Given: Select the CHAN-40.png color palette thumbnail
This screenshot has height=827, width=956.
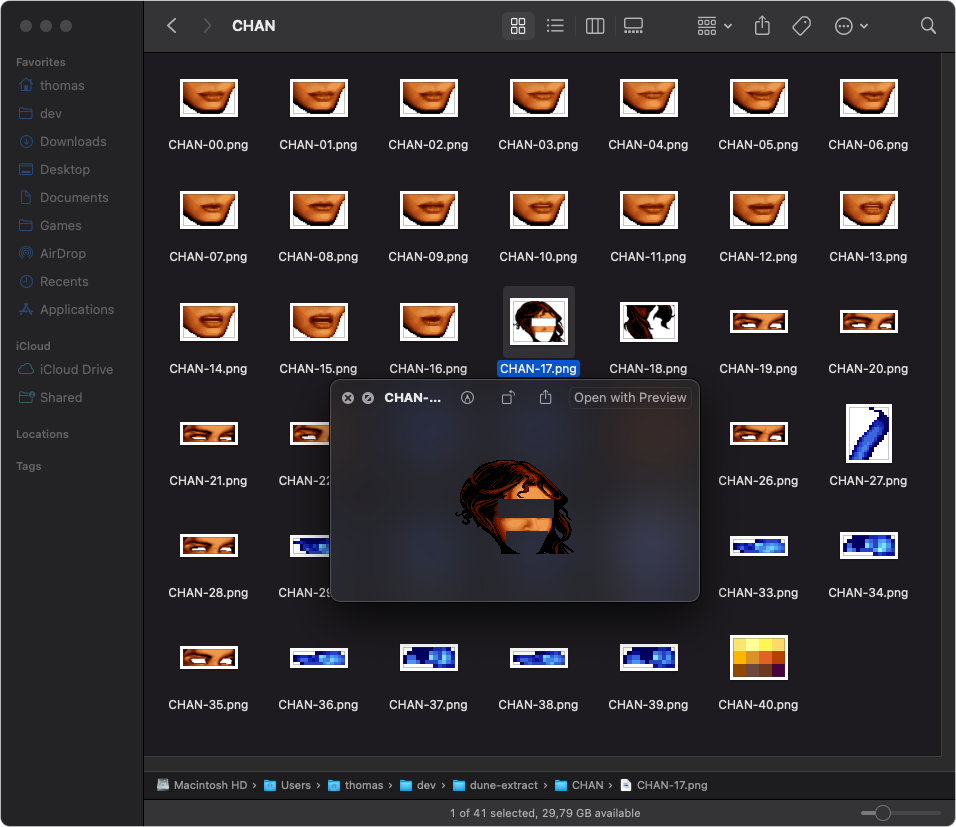Looking at the screenshot, I should tap(758, 658).
